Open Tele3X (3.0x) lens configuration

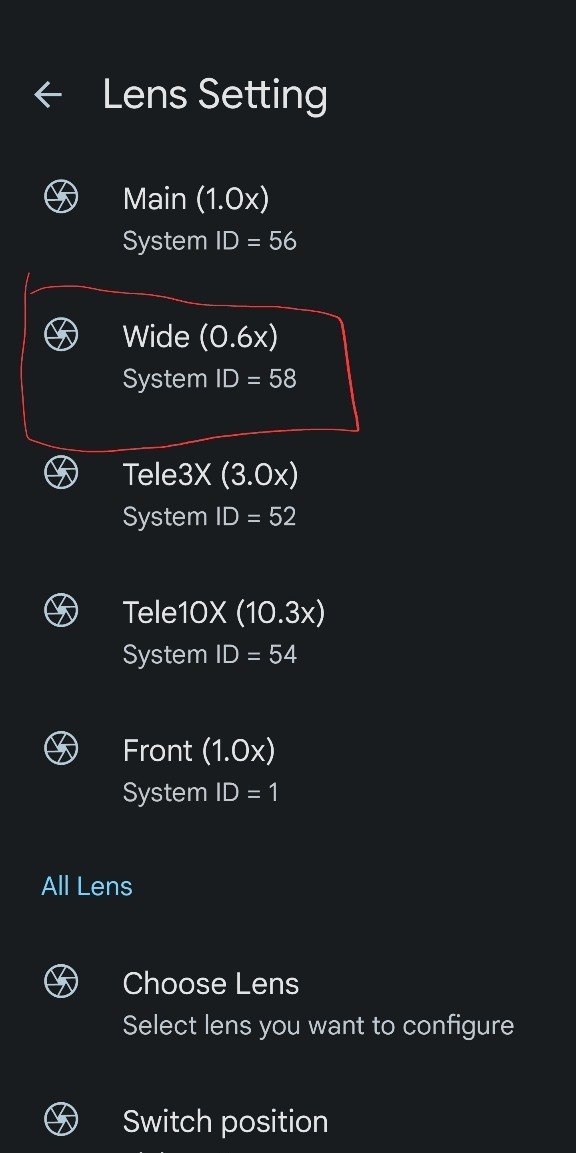click(288, 494)
